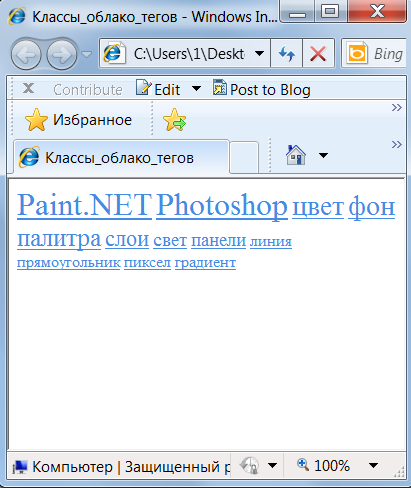
Task: Refresh the page with the blue arrows icon
Action: click(287, 53)
